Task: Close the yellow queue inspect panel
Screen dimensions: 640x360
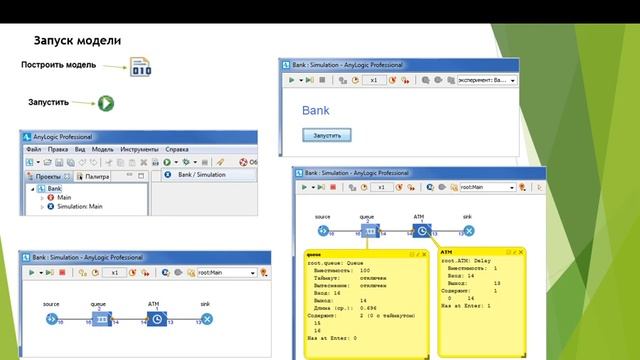Action: 424,254
